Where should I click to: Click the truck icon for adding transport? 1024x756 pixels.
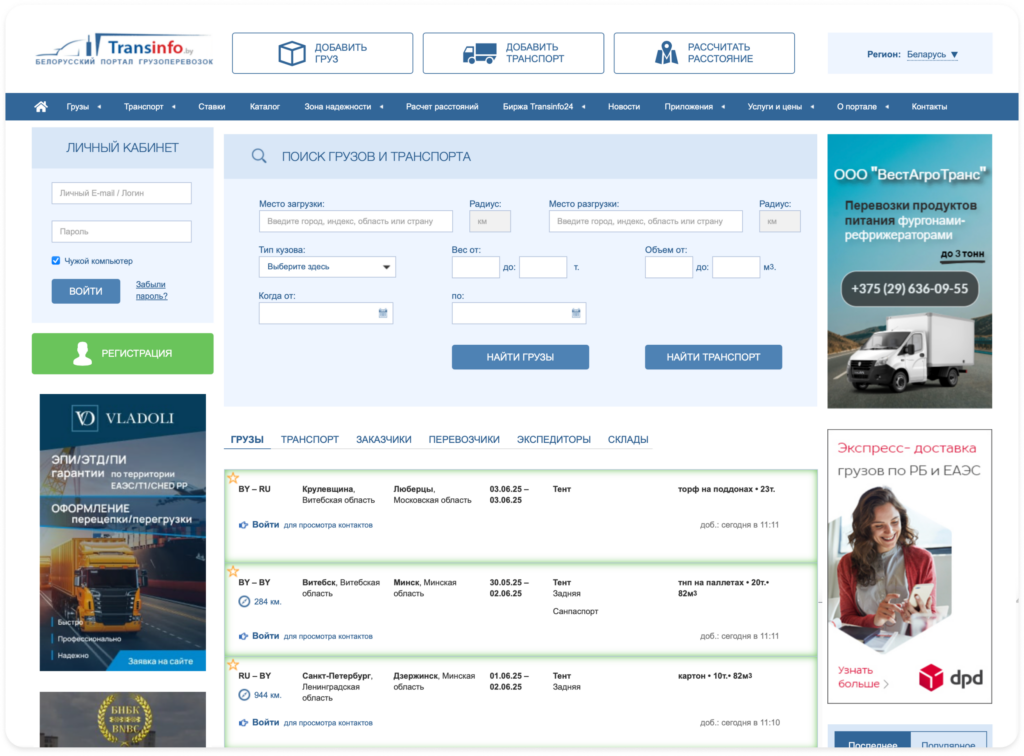[x=480, y=53]
